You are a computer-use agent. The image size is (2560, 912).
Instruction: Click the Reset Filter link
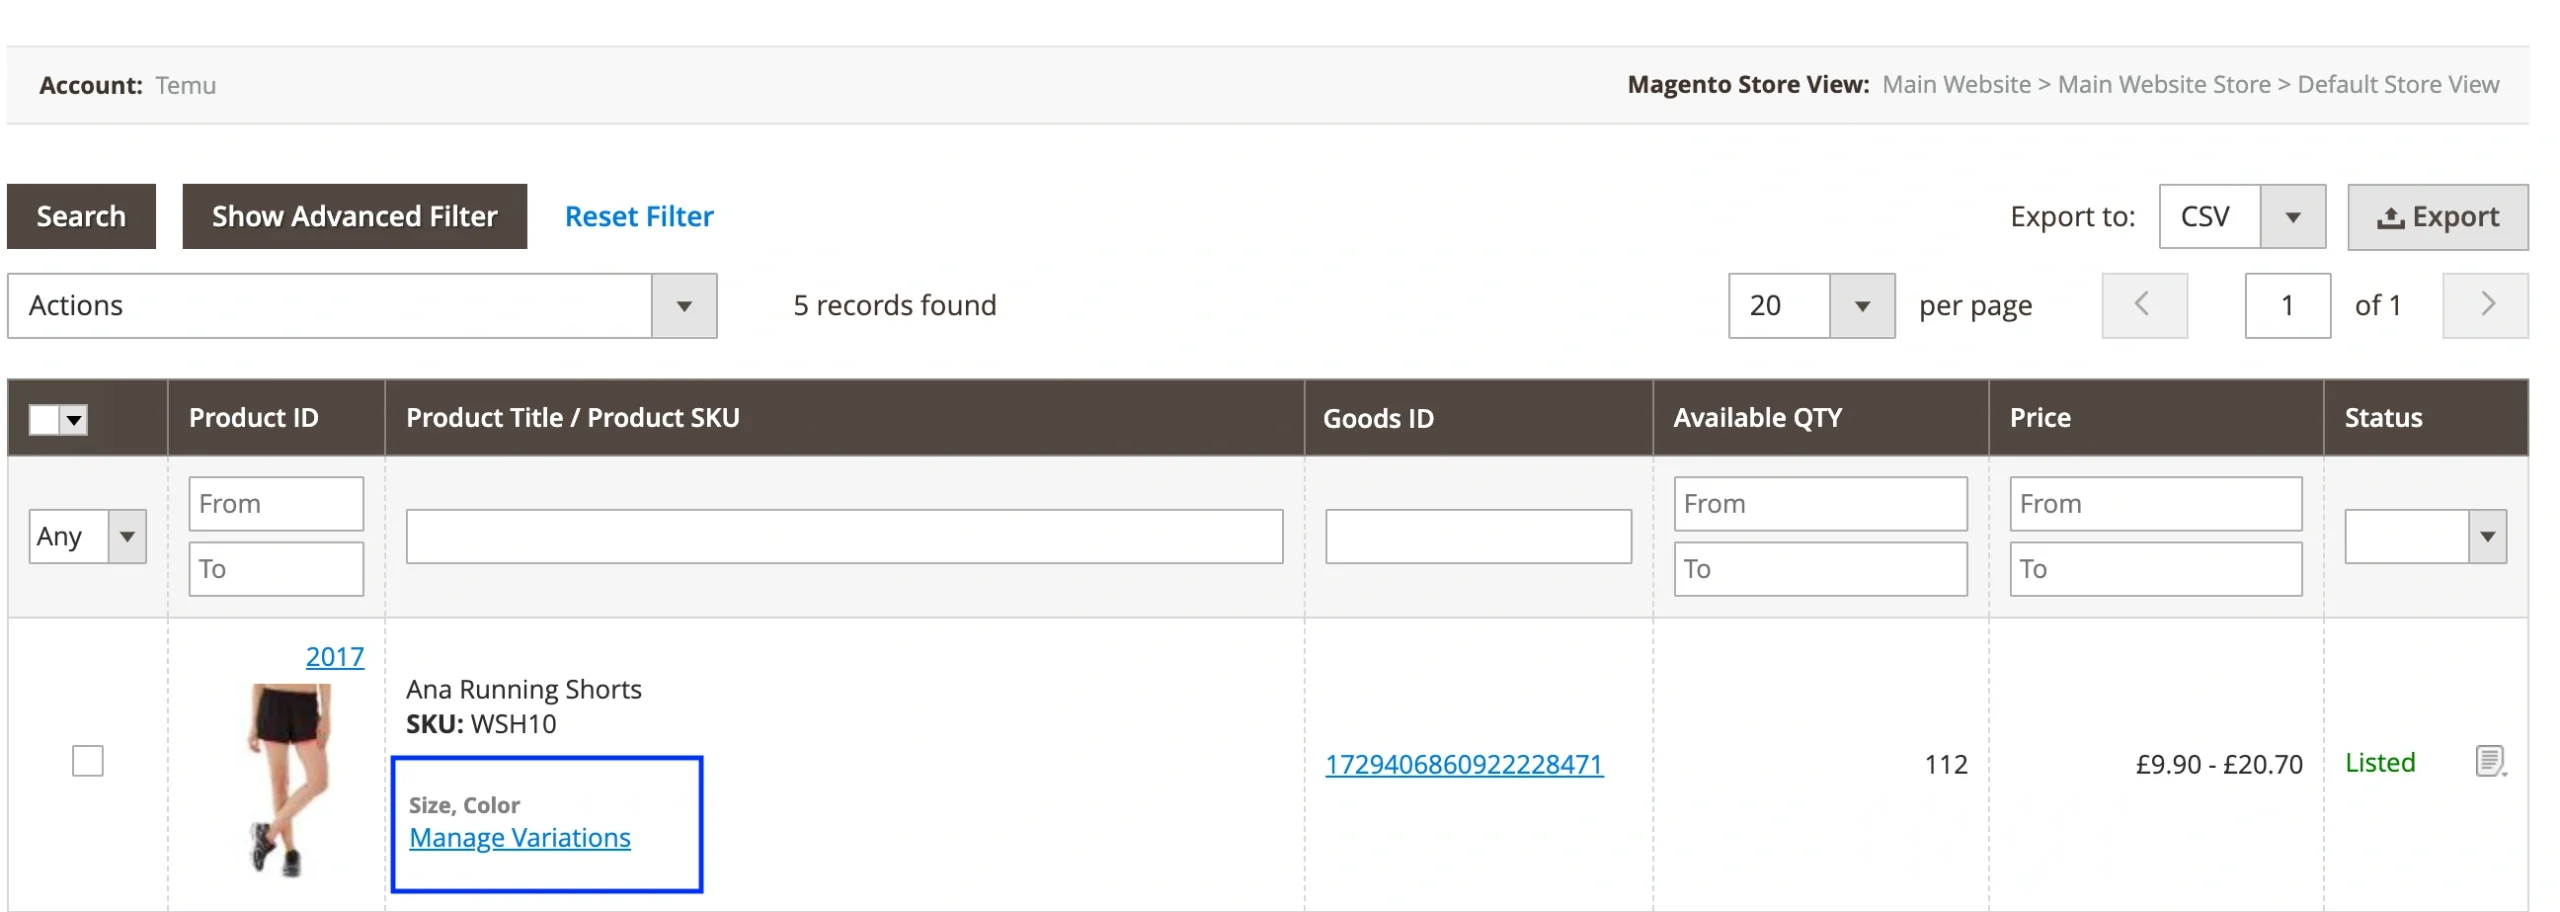[639, 216]
